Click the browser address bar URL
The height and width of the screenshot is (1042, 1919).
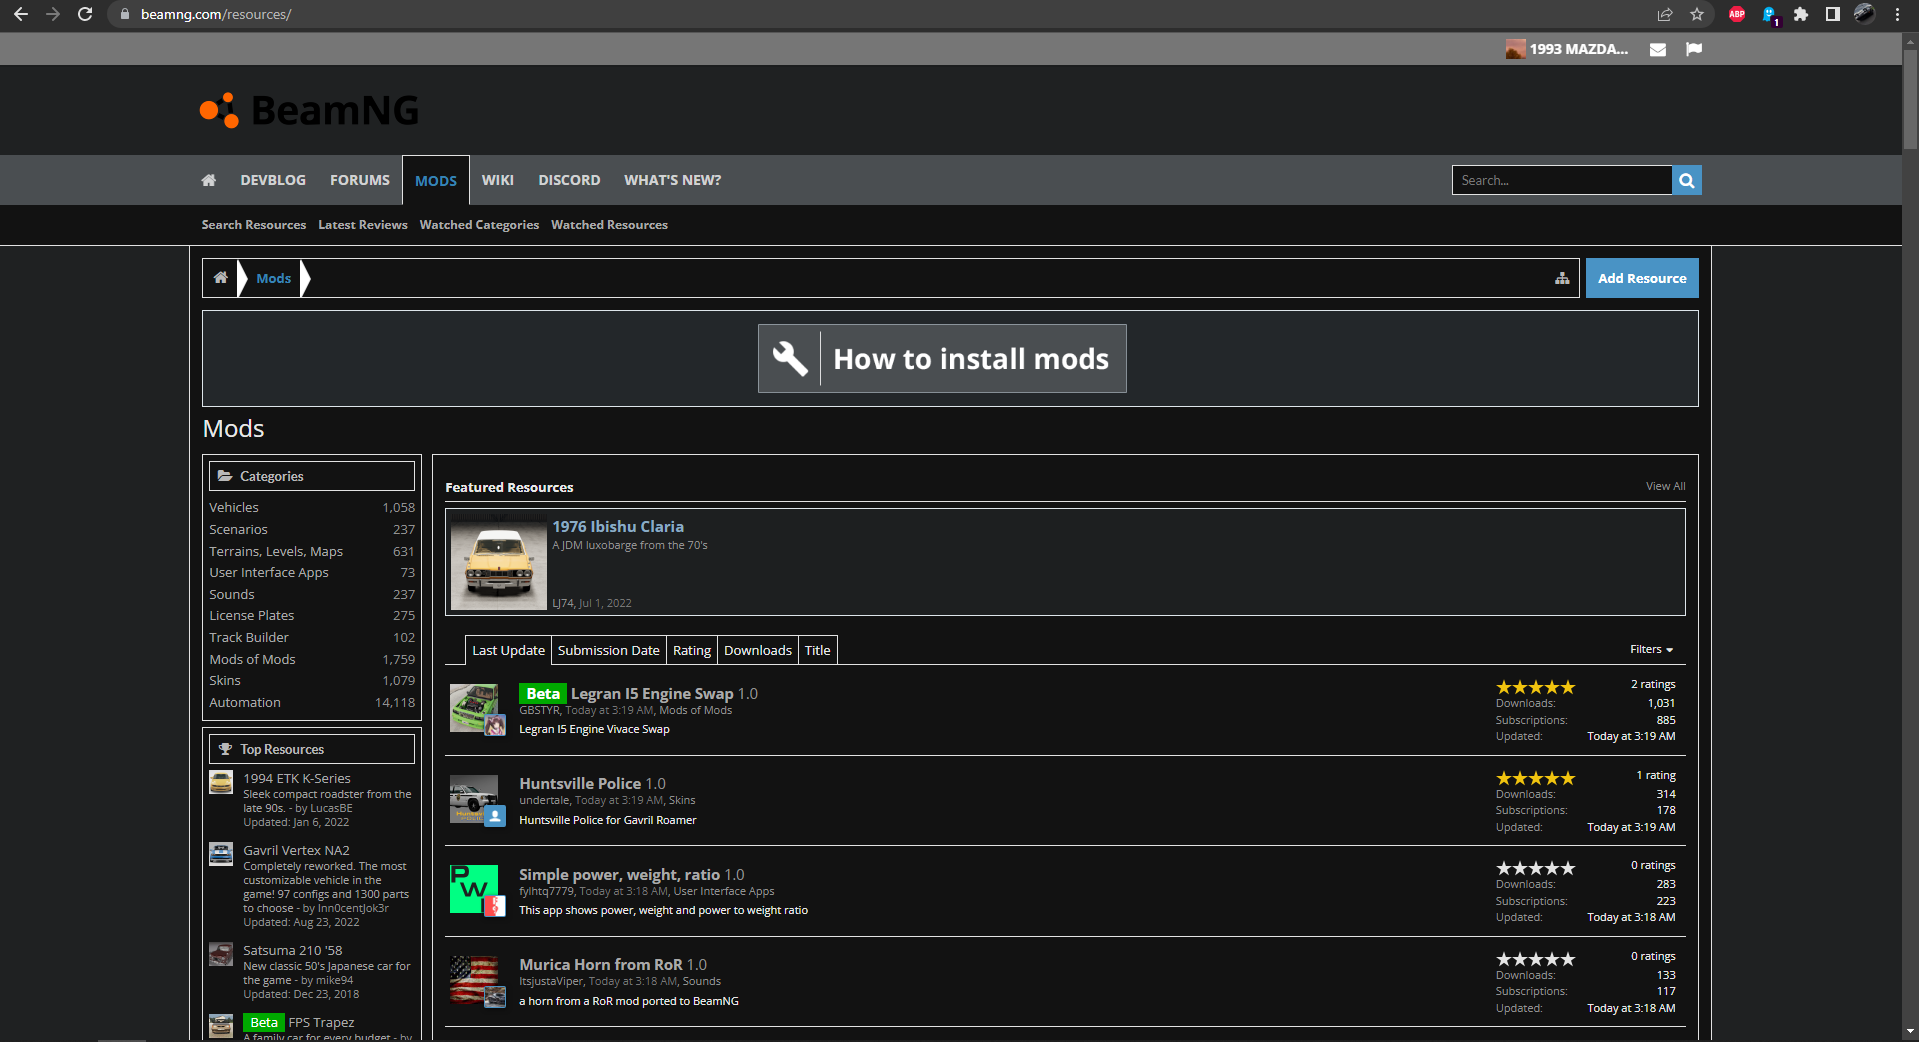216,14
